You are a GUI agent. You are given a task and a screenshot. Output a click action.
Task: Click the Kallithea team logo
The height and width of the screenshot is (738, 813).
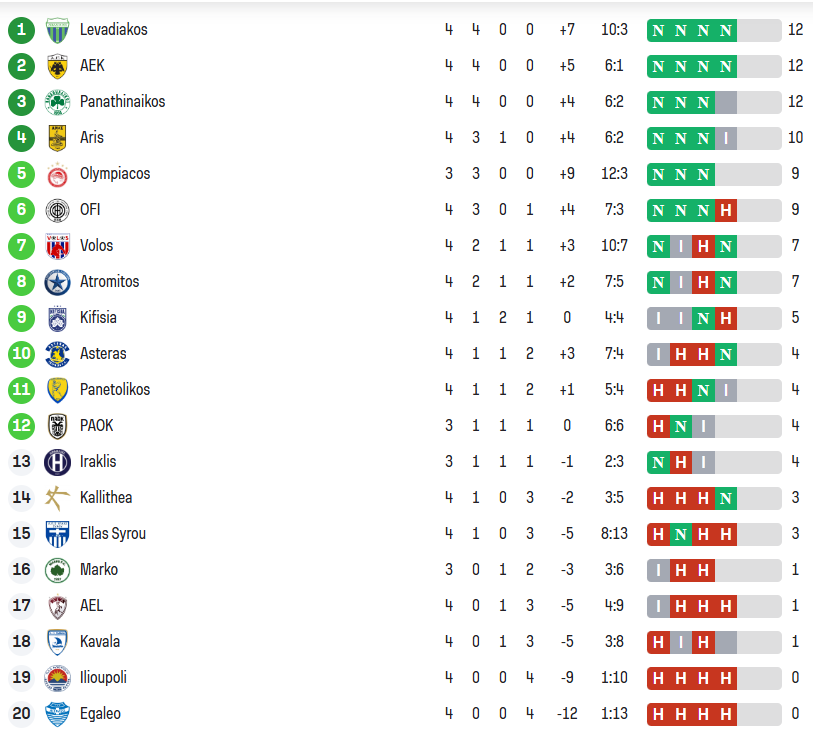tap(57, 498)
